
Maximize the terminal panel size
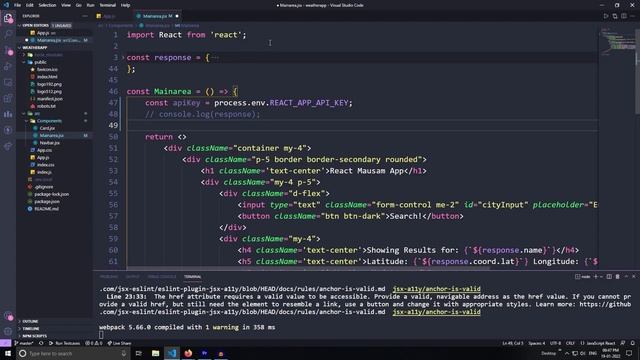[x=626, y=276]
